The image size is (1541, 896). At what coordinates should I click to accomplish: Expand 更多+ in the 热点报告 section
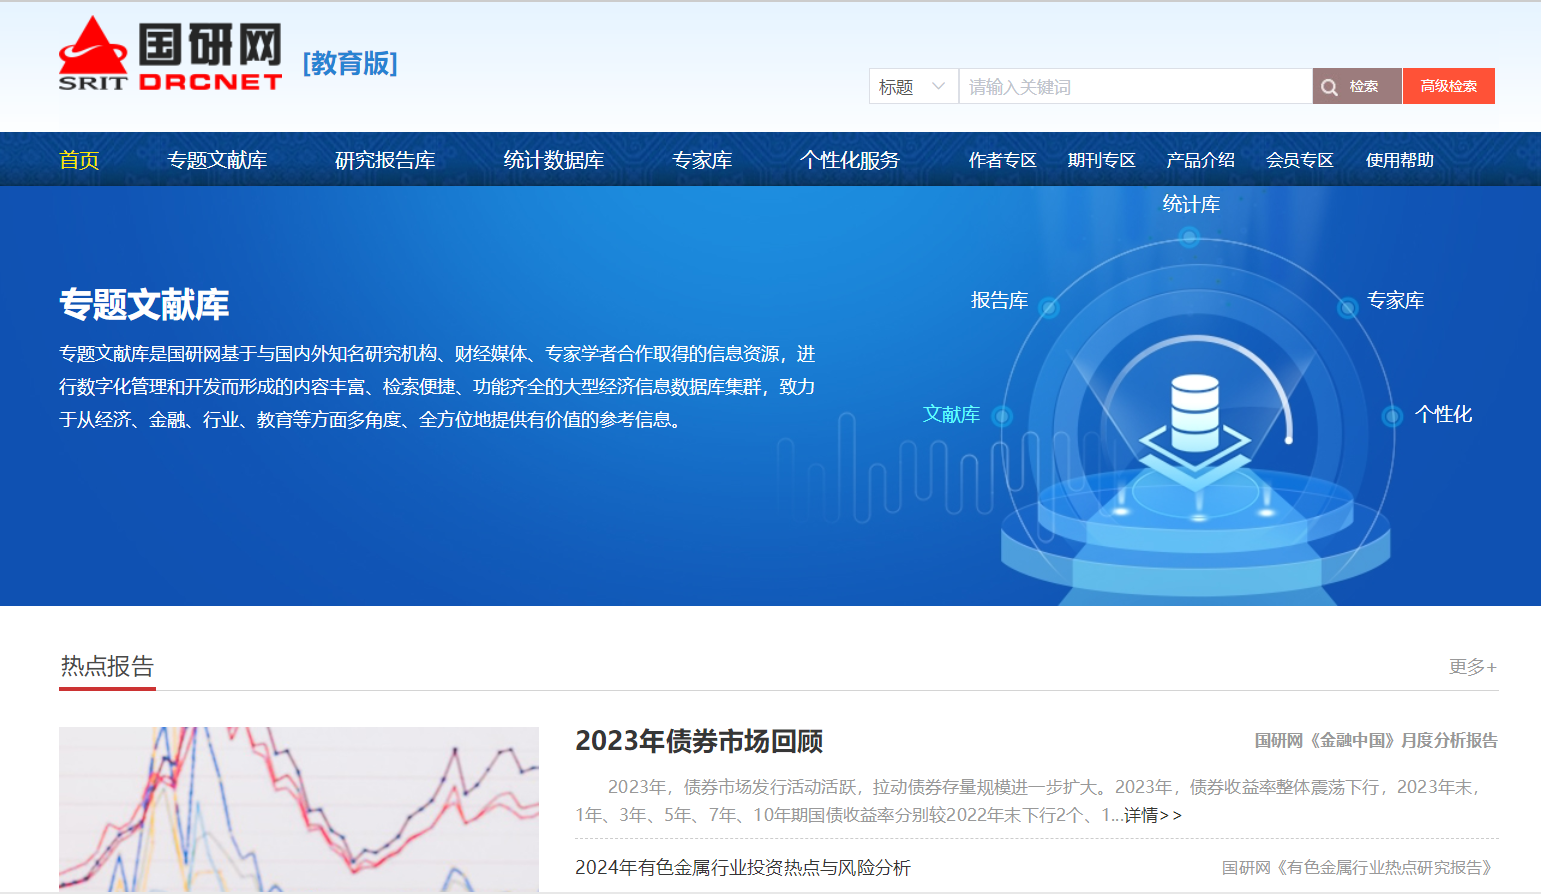tap(1472, 667)
